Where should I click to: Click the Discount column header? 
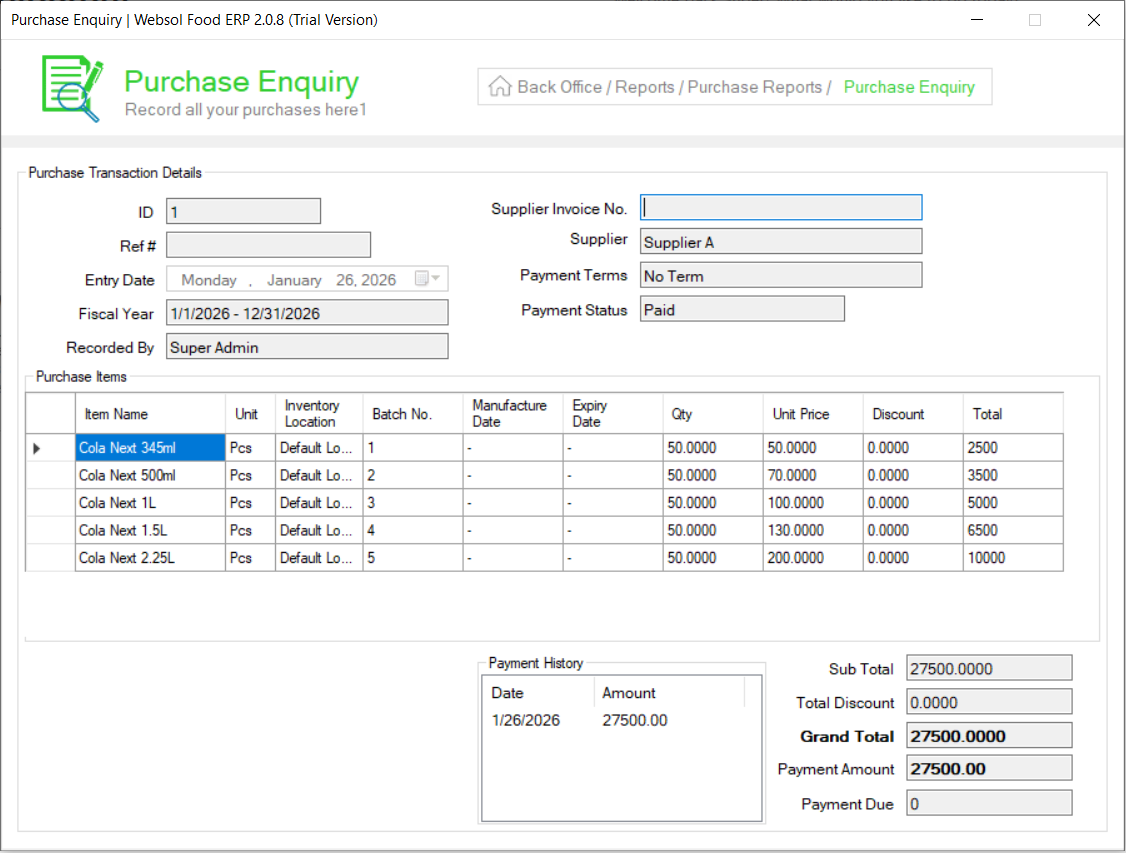[913, 414]
